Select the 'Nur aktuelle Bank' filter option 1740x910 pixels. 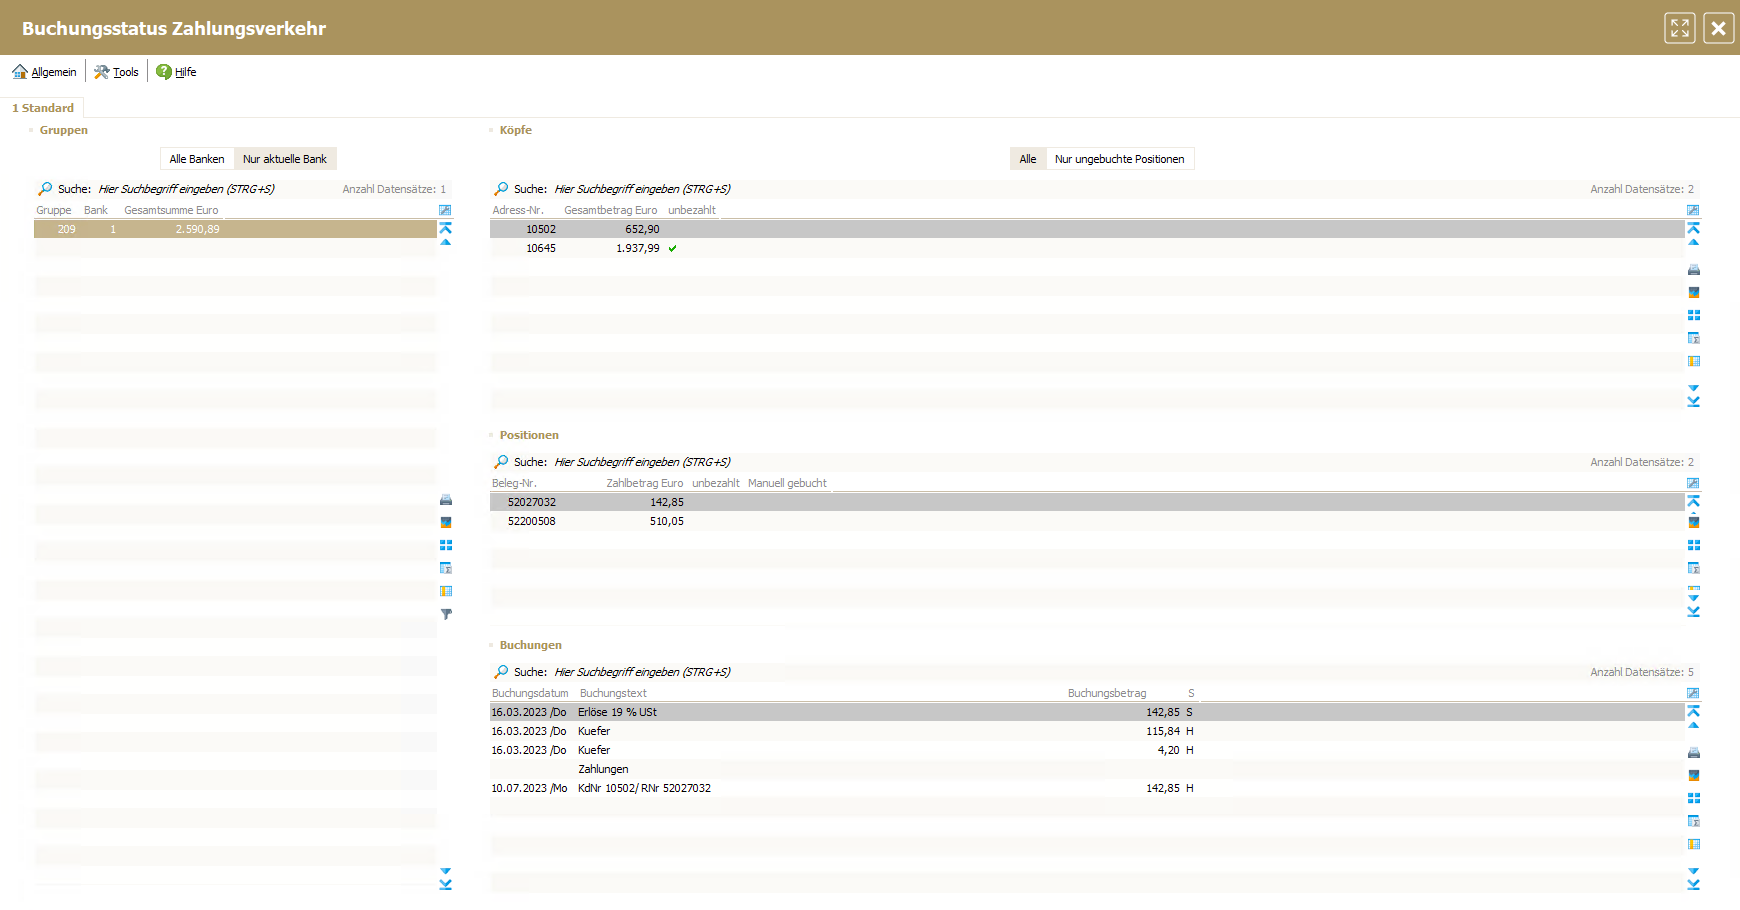pos(285,159)
